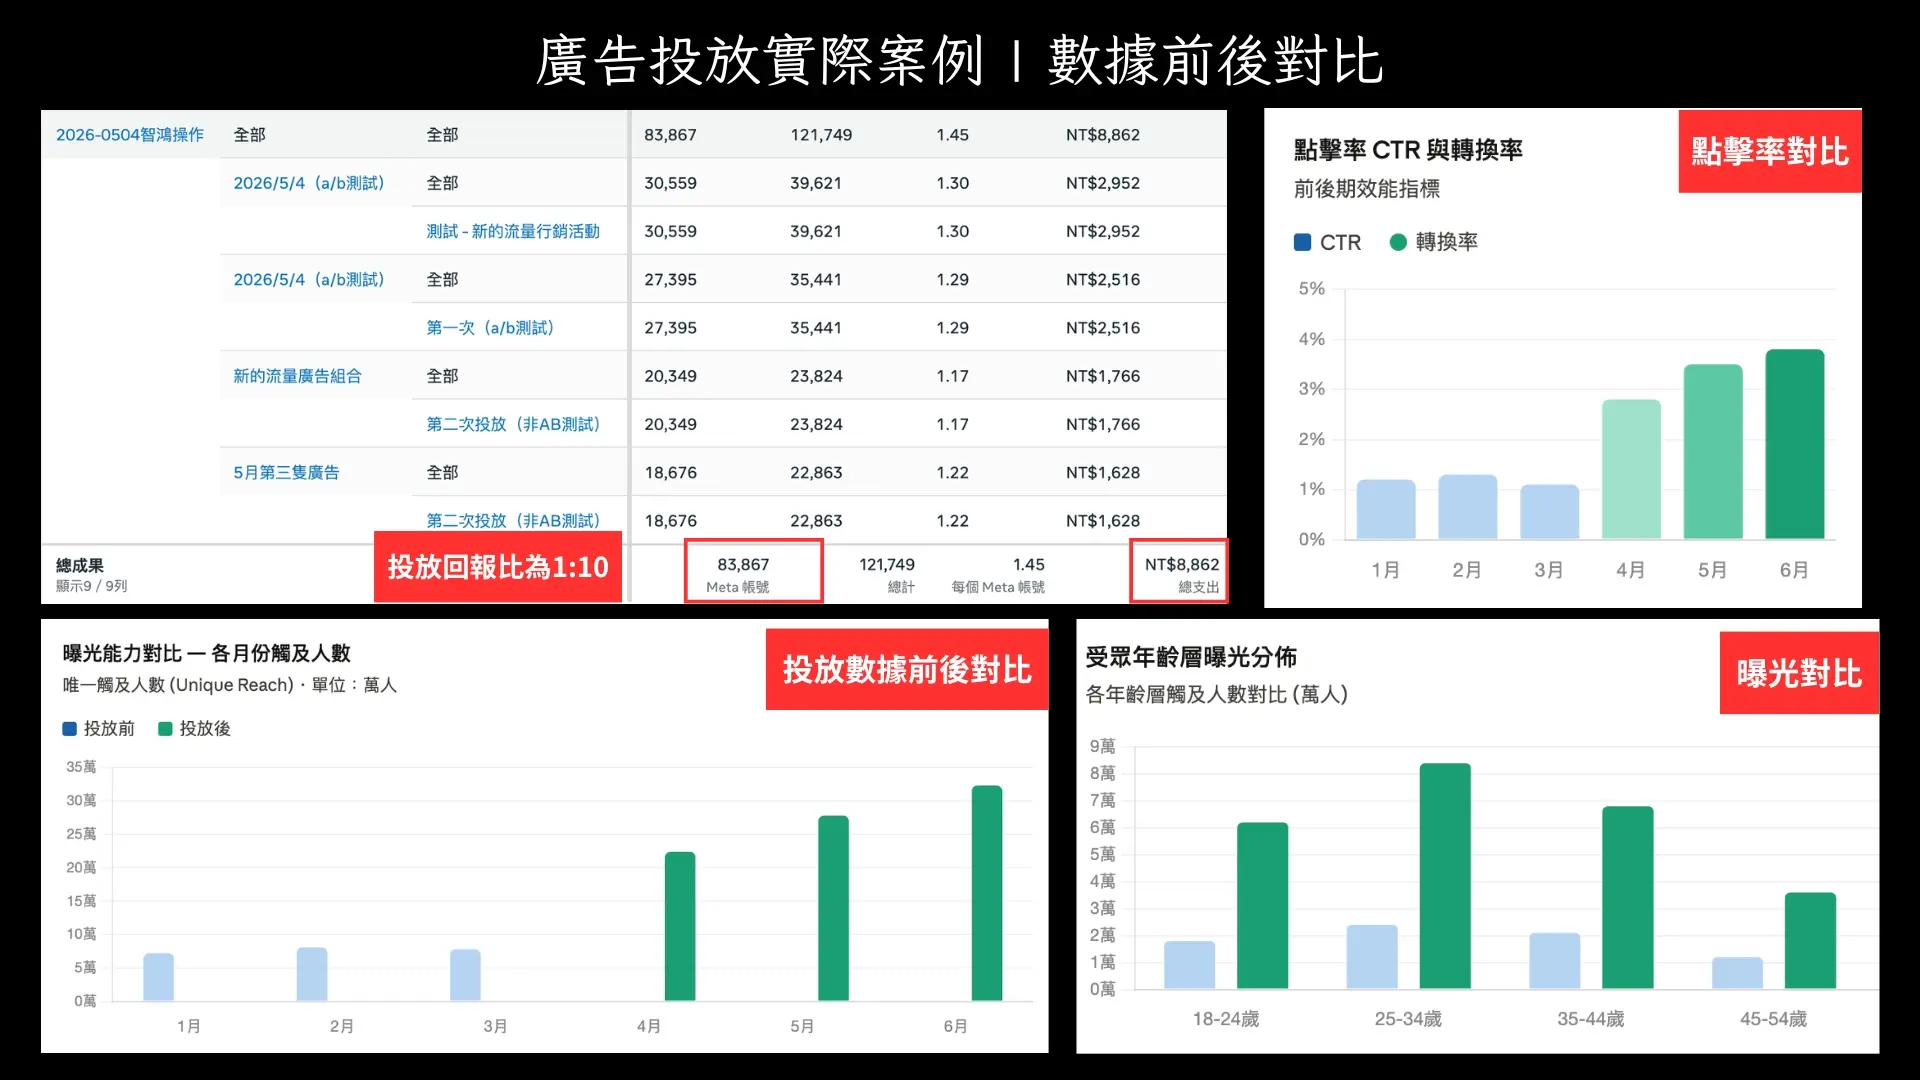Click the 各年齡層觸及人數對比 (萬人) subtitle
The width and height of the screenshot is (1920, 1080).
click(x=1217, y=694)
